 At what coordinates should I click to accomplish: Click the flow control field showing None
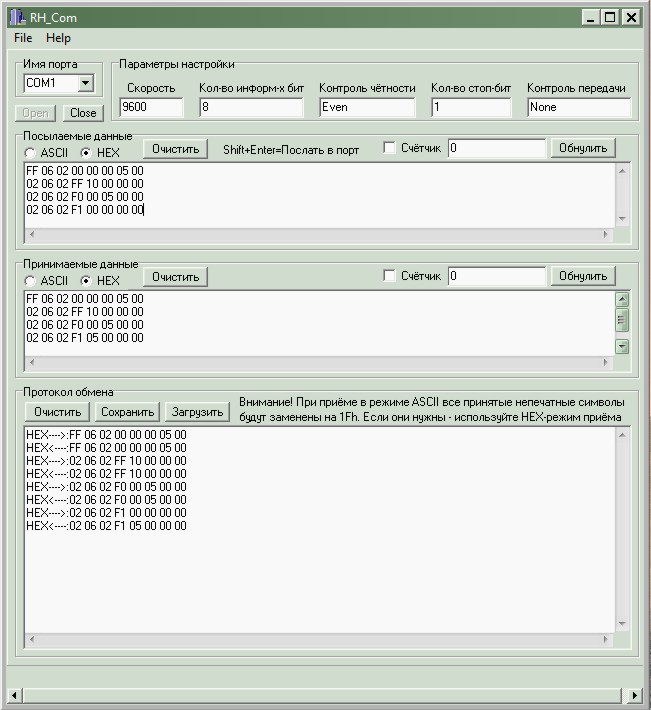579,107
